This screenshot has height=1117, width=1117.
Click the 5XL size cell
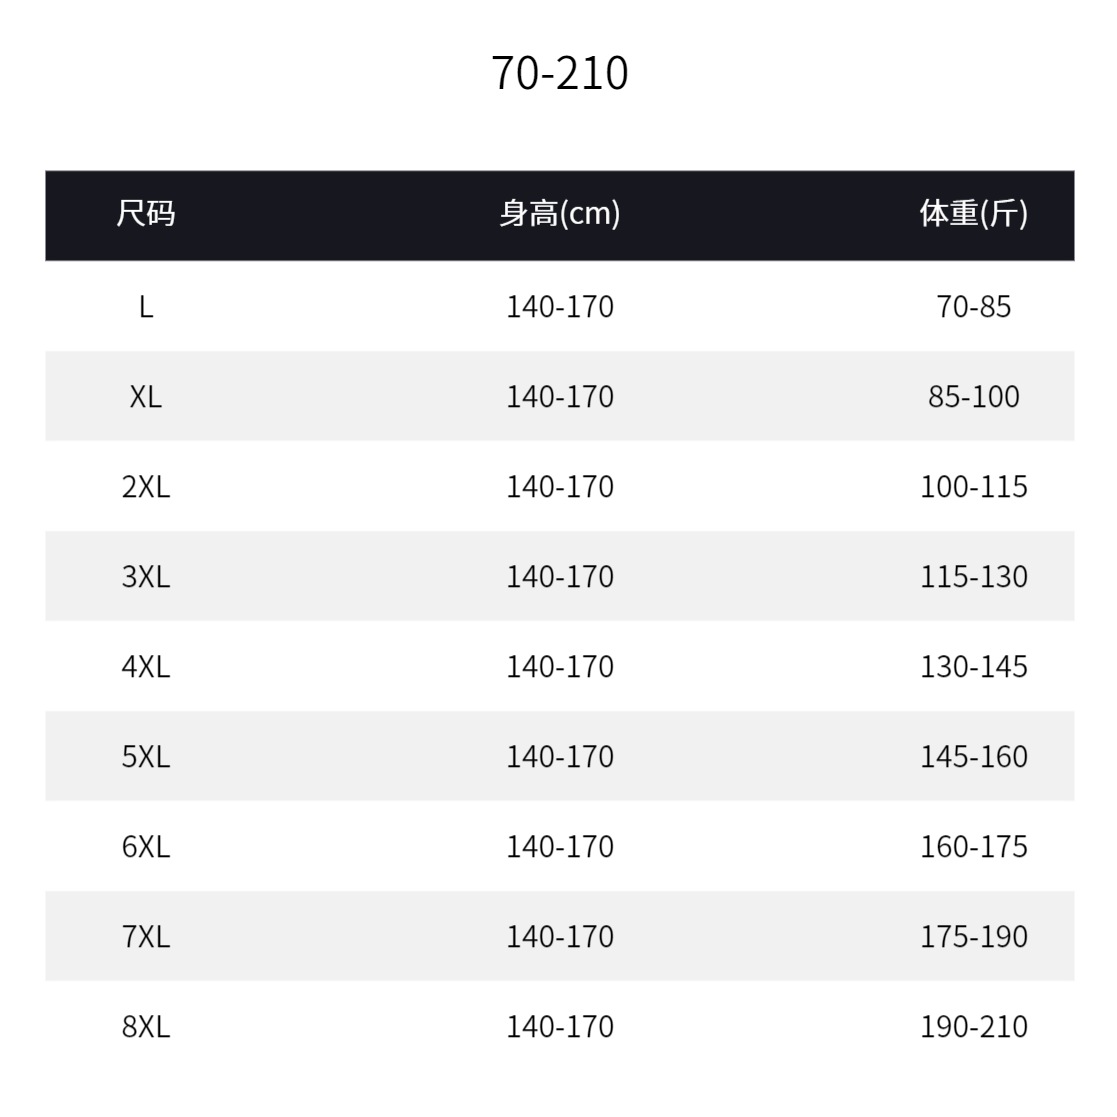[x=145, y=757]
